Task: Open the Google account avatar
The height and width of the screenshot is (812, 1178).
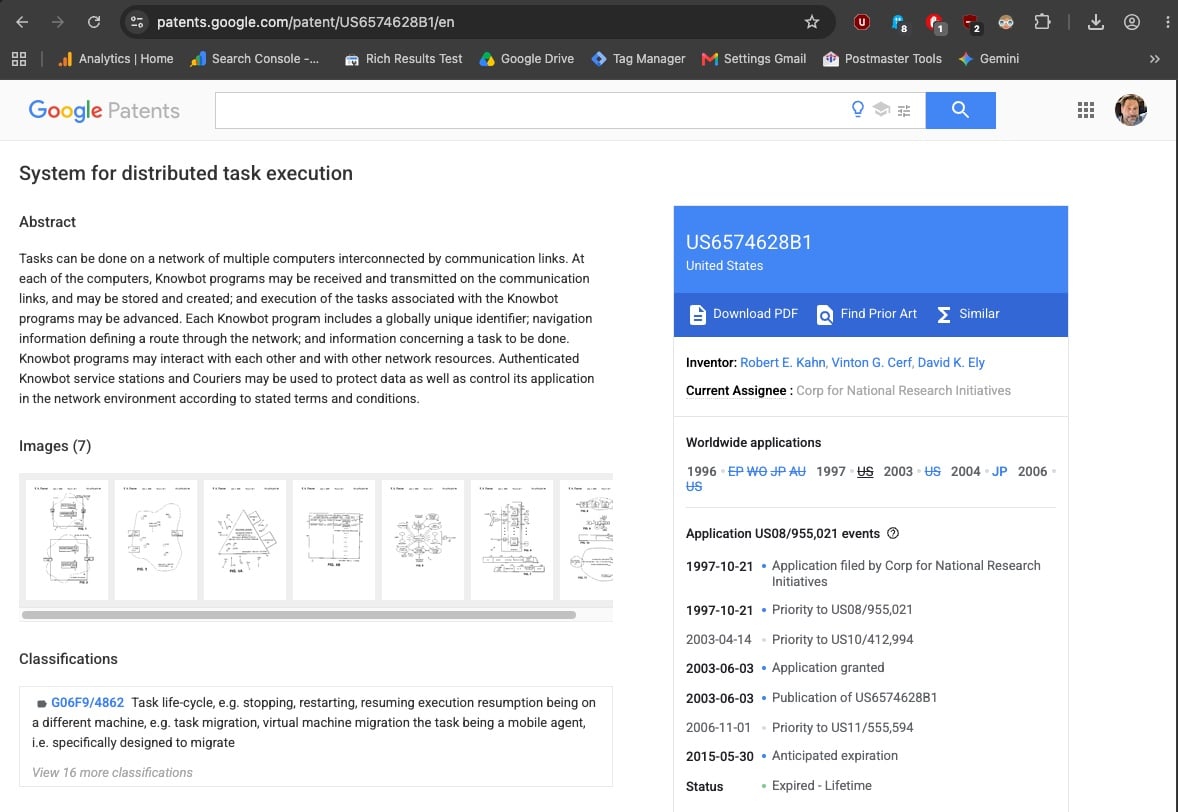Action: [x=1131, y=110]
